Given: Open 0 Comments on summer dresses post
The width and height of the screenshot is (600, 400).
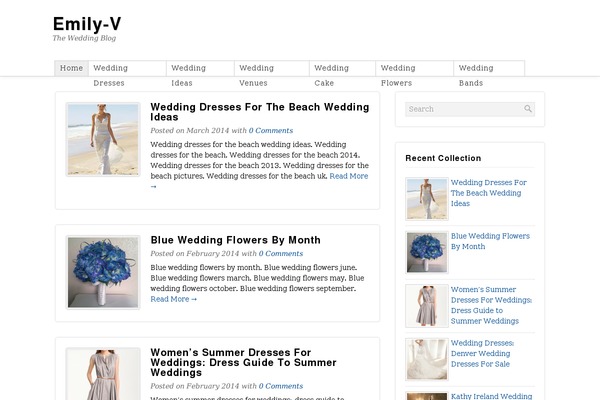Looking at the screenshot, I should [281, 386].
